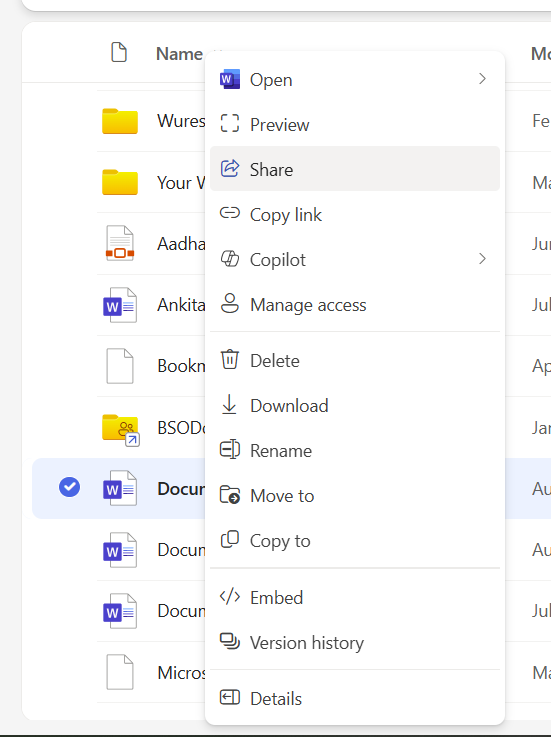551x737 pixels.
Task: Click the Embed code brackets icon
Action: tap(230, 597)
